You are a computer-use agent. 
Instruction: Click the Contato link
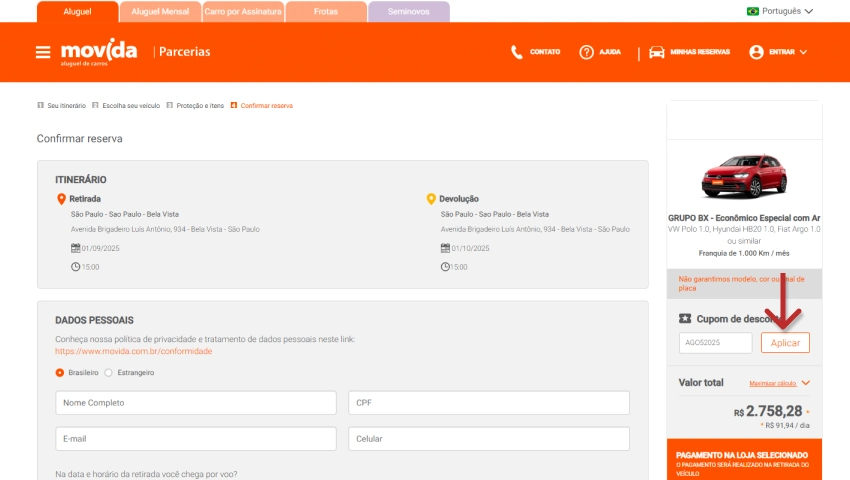click(545, 52)
